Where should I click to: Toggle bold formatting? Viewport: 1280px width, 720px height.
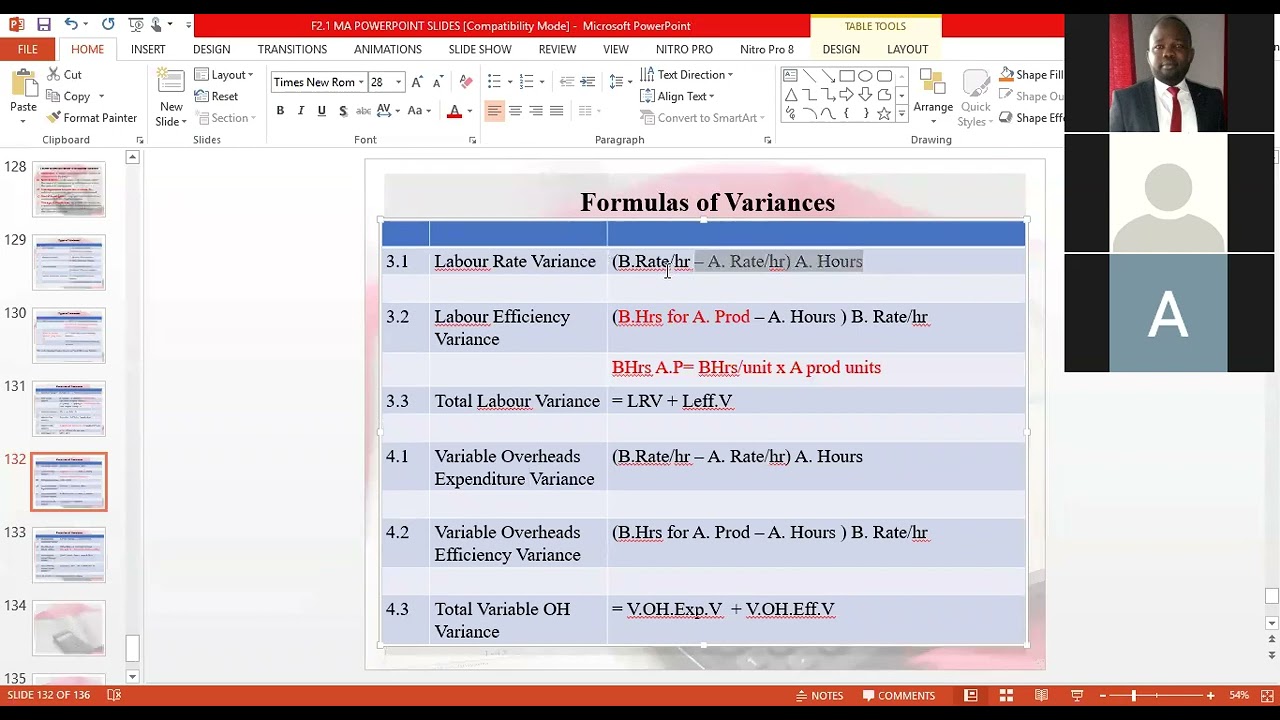(280, 111)
